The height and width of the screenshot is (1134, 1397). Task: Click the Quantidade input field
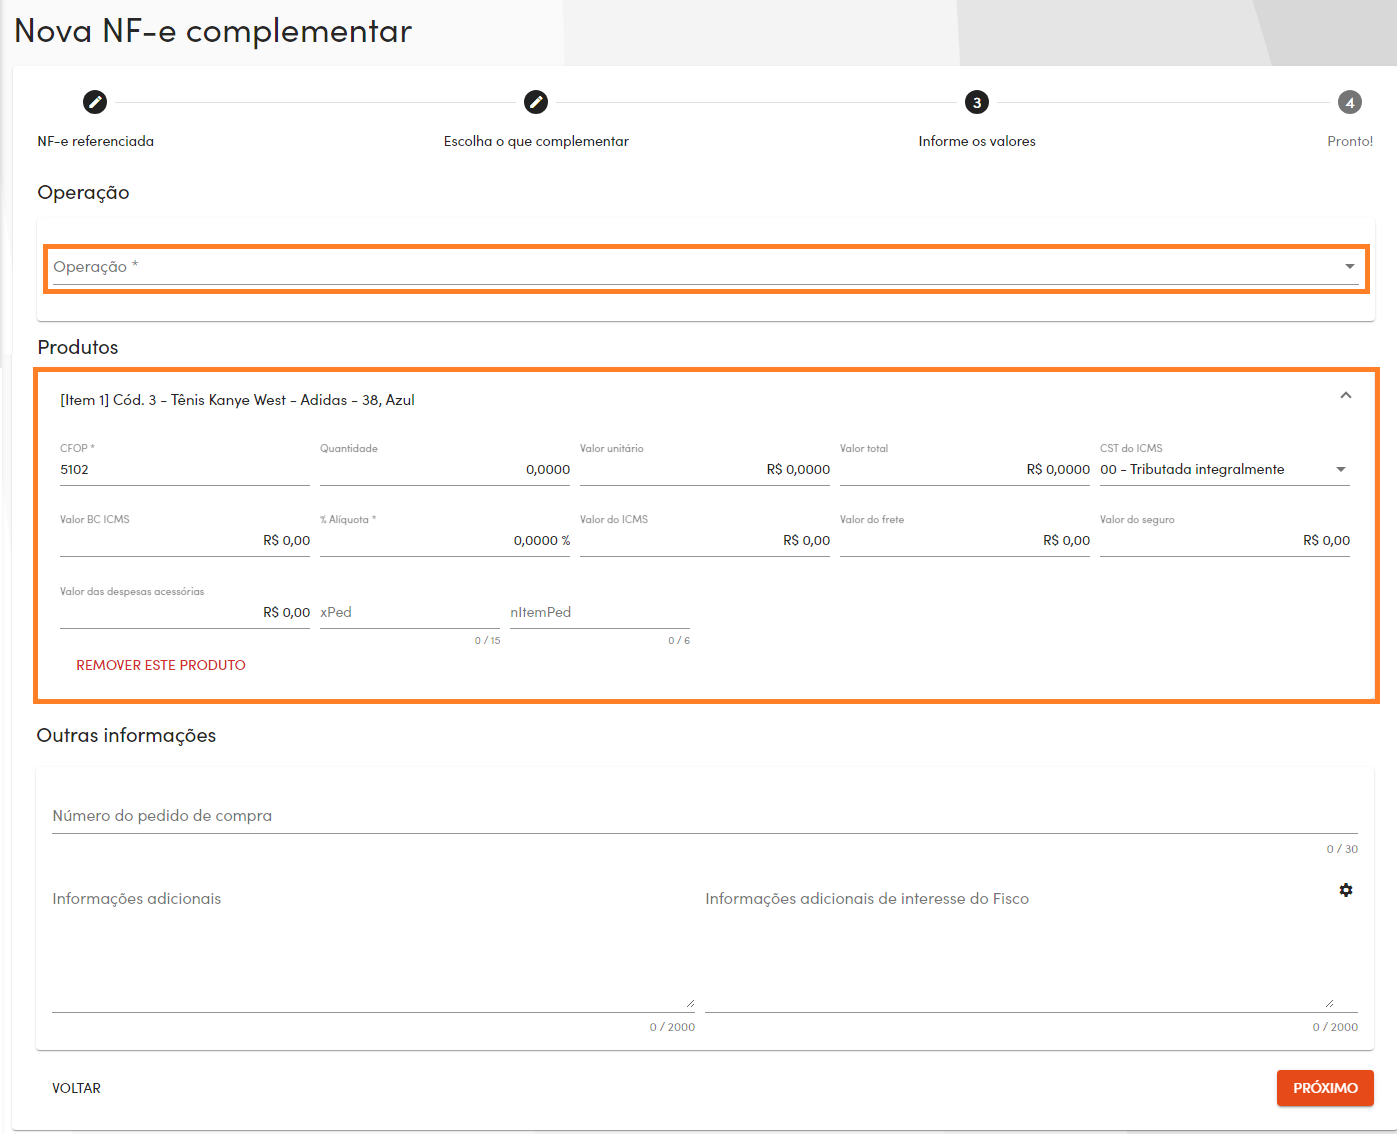445,470
